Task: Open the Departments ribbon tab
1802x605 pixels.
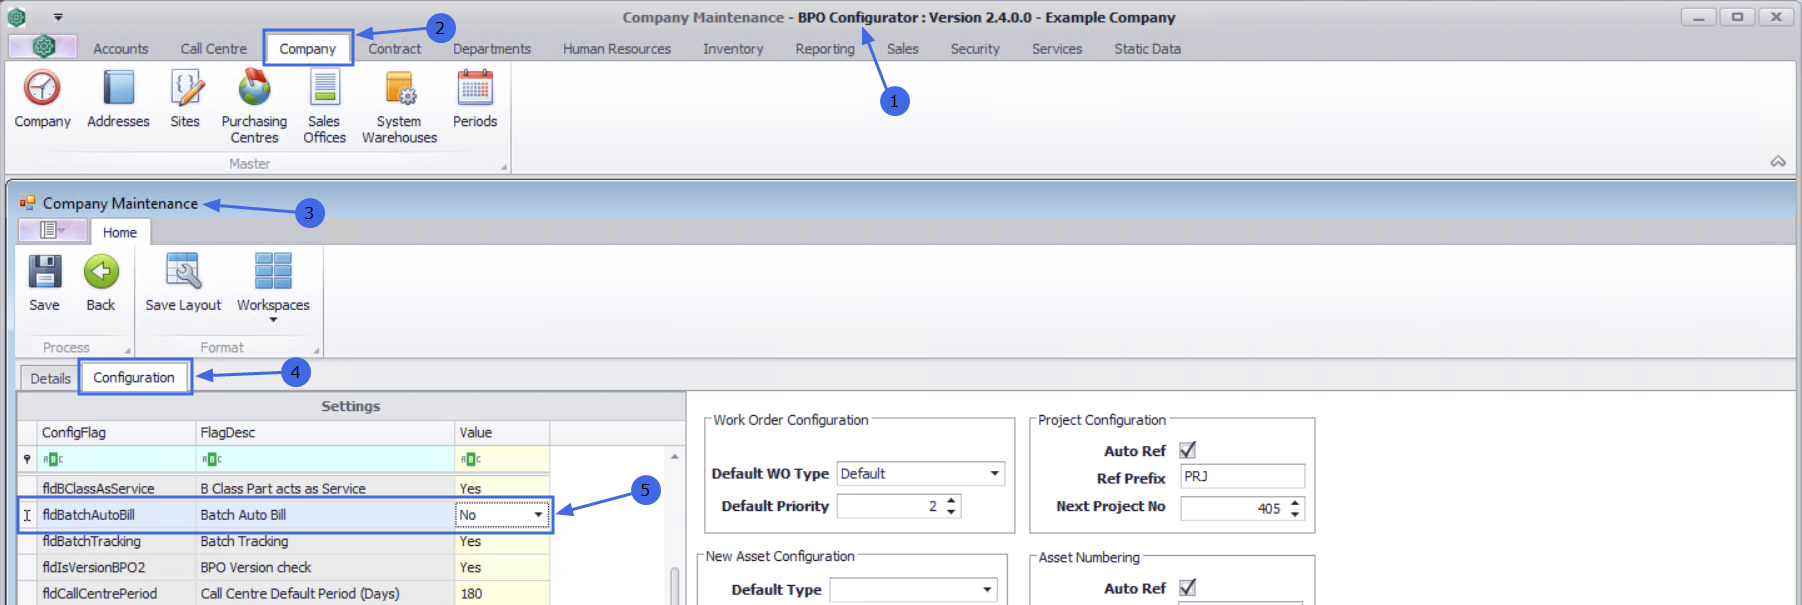Action: point(492,49)
